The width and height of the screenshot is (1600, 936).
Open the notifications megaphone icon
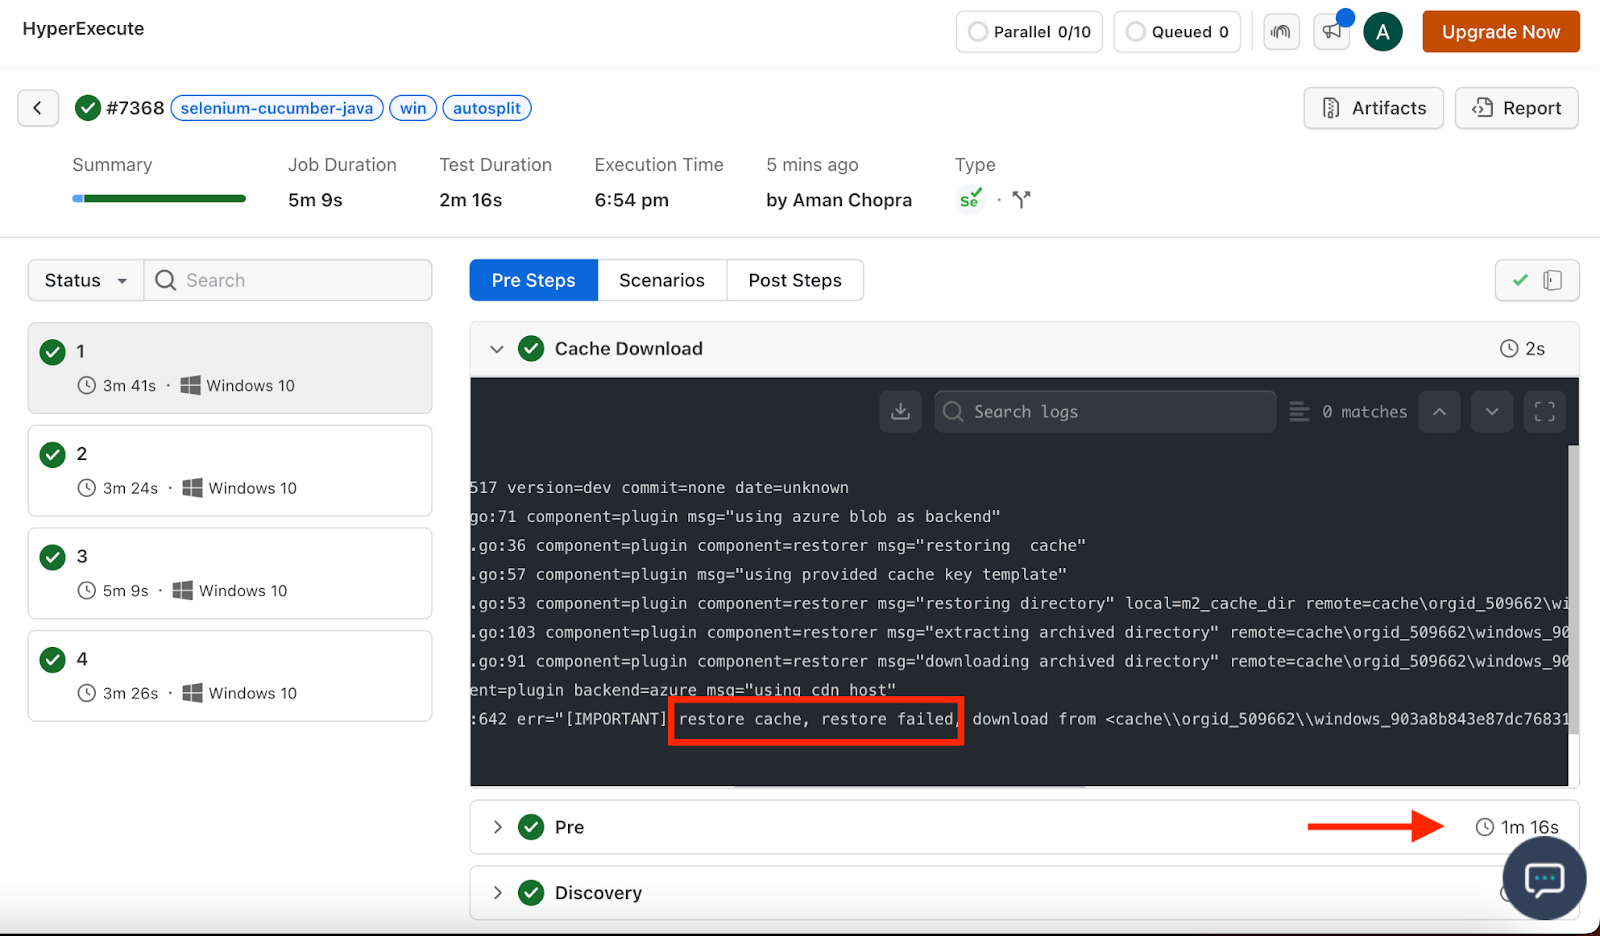coord(1331,31)
